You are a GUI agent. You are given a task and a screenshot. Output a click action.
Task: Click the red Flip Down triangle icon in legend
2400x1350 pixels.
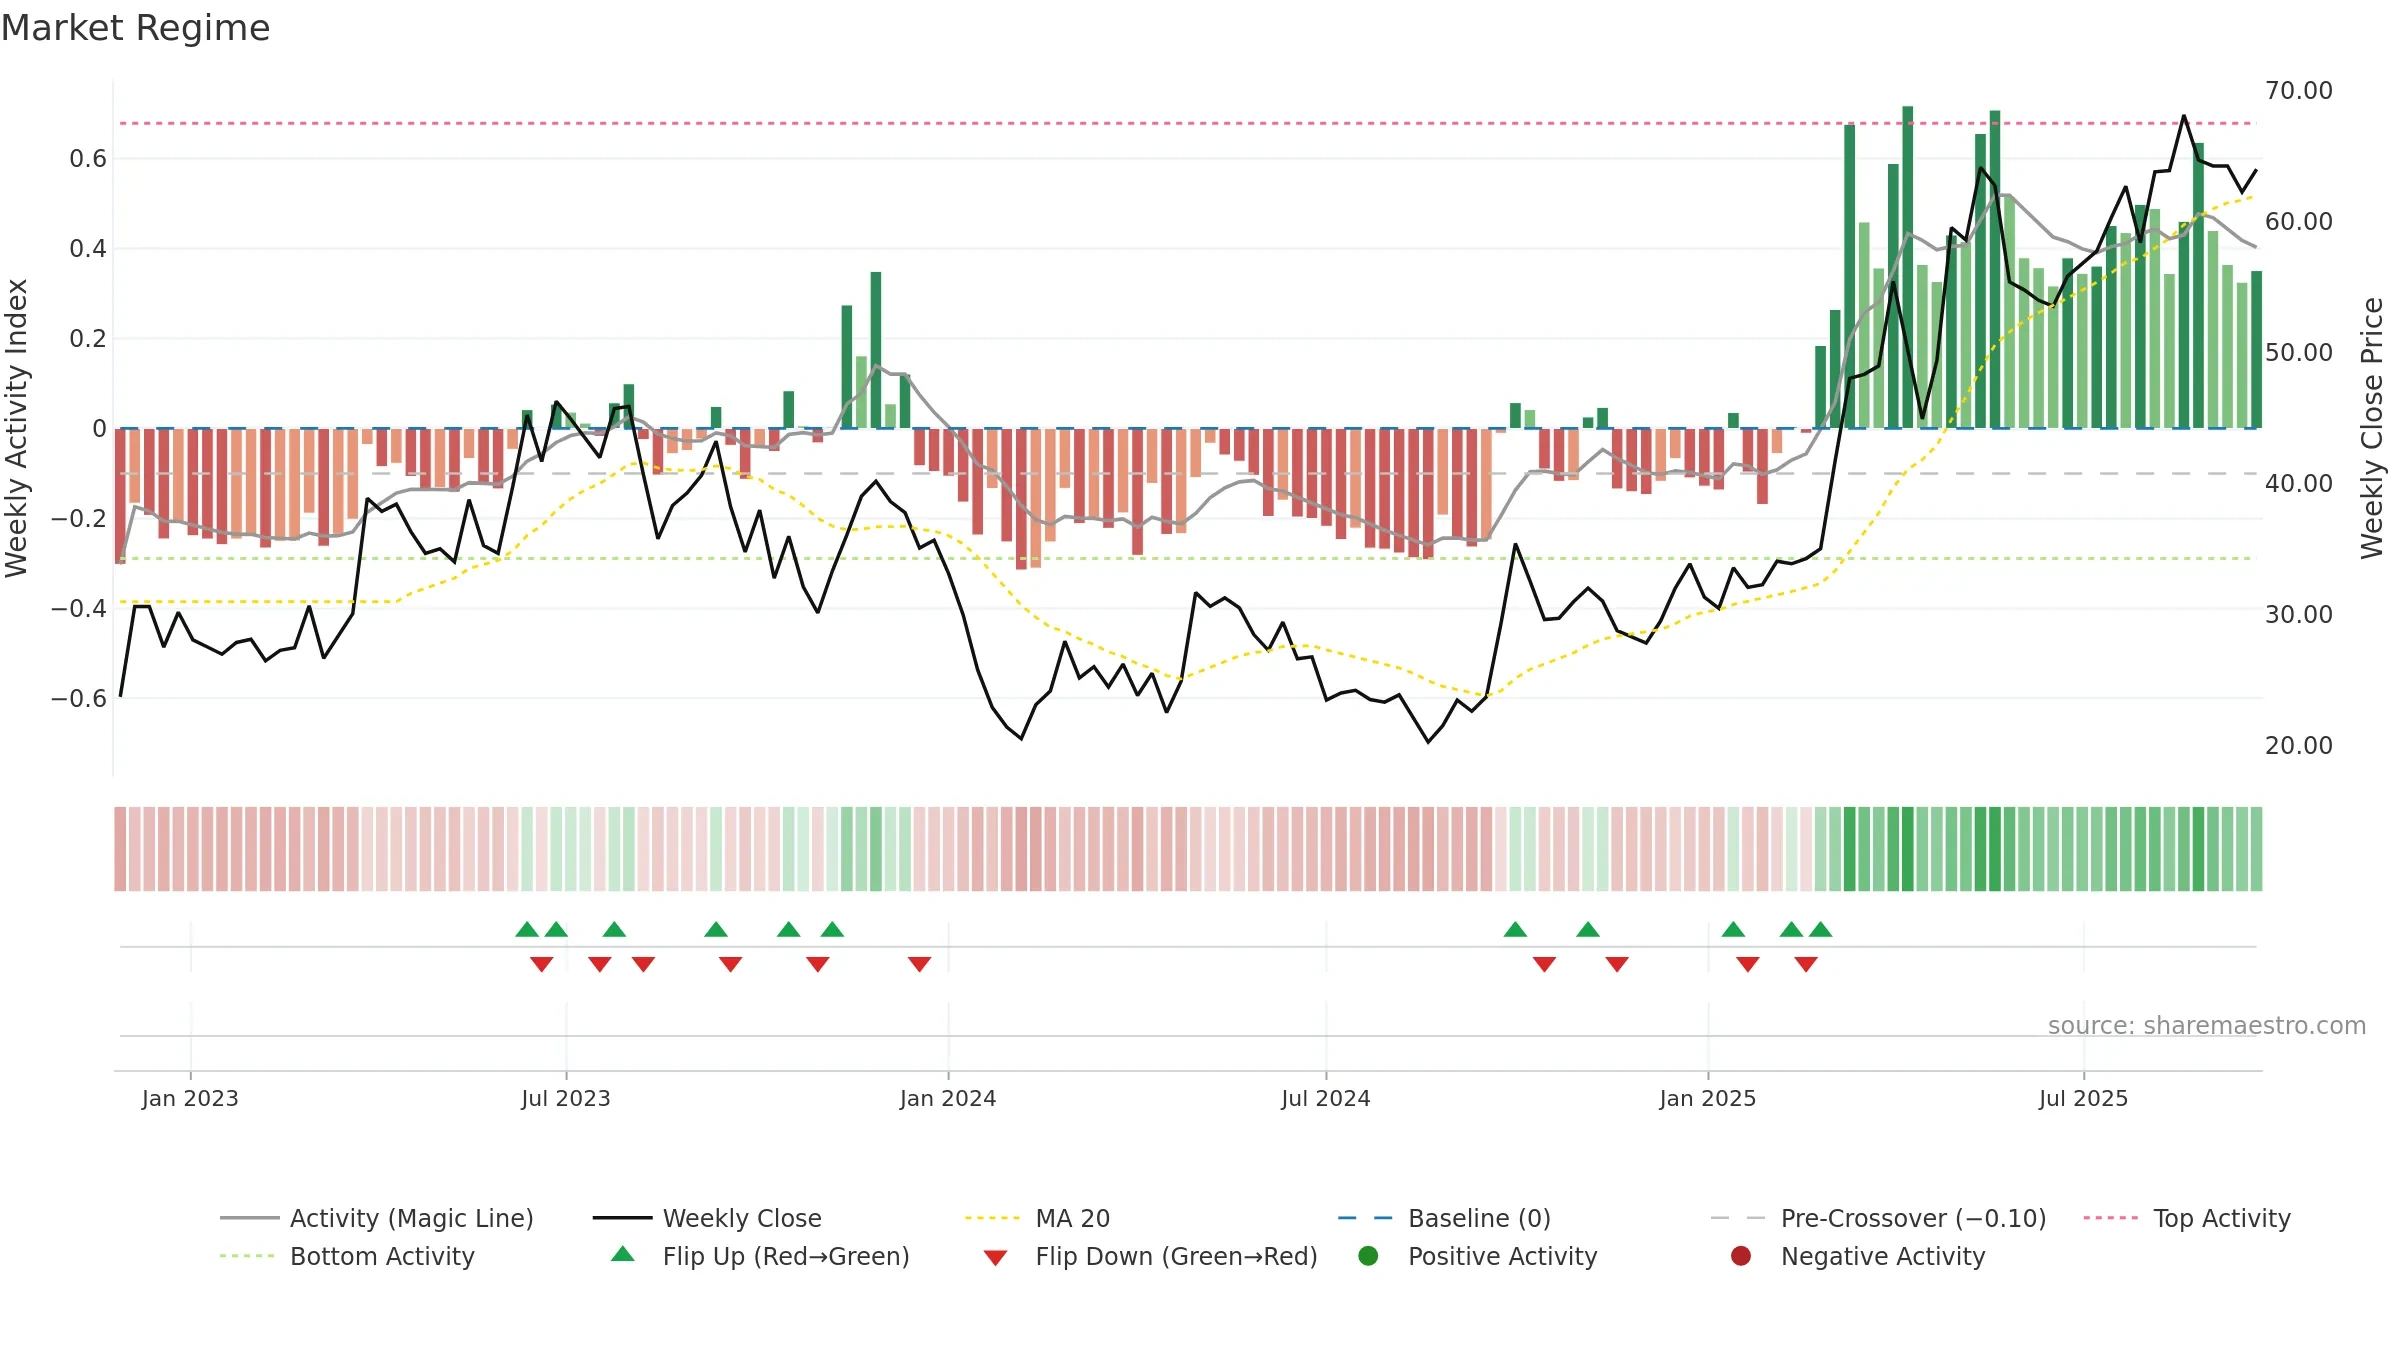995,1258
